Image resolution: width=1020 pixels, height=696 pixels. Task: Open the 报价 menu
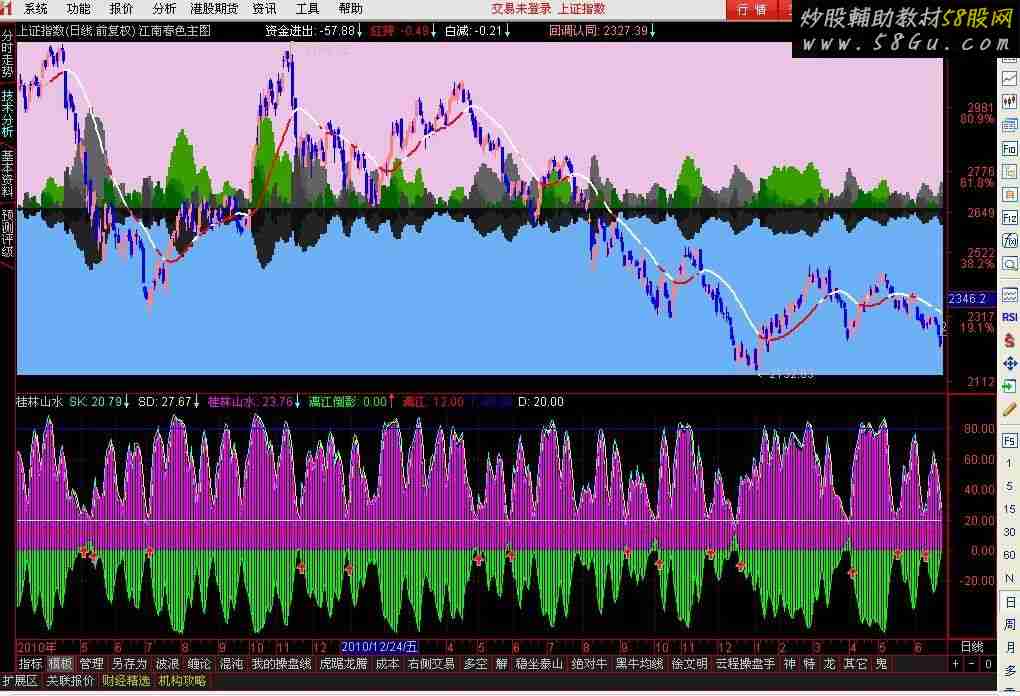[x=121, y=8]
